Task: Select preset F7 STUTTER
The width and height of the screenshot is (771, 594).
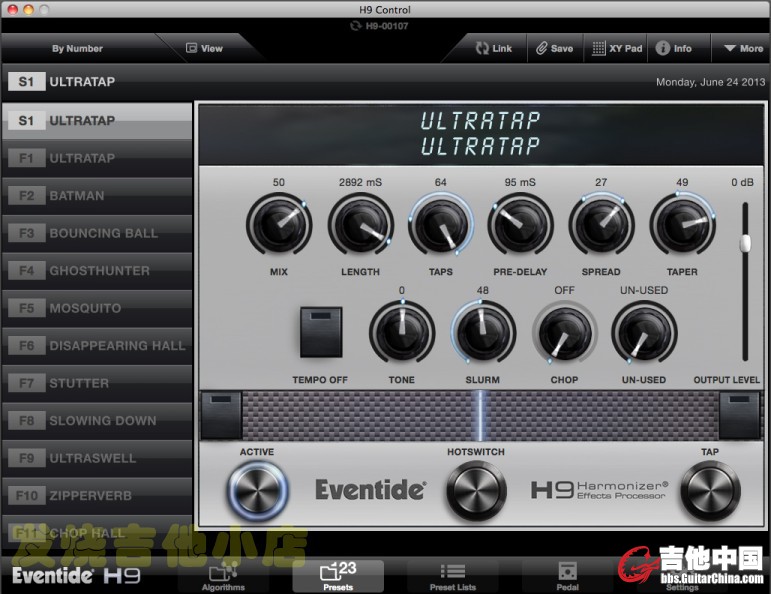Action: click(x=97, y=383)
